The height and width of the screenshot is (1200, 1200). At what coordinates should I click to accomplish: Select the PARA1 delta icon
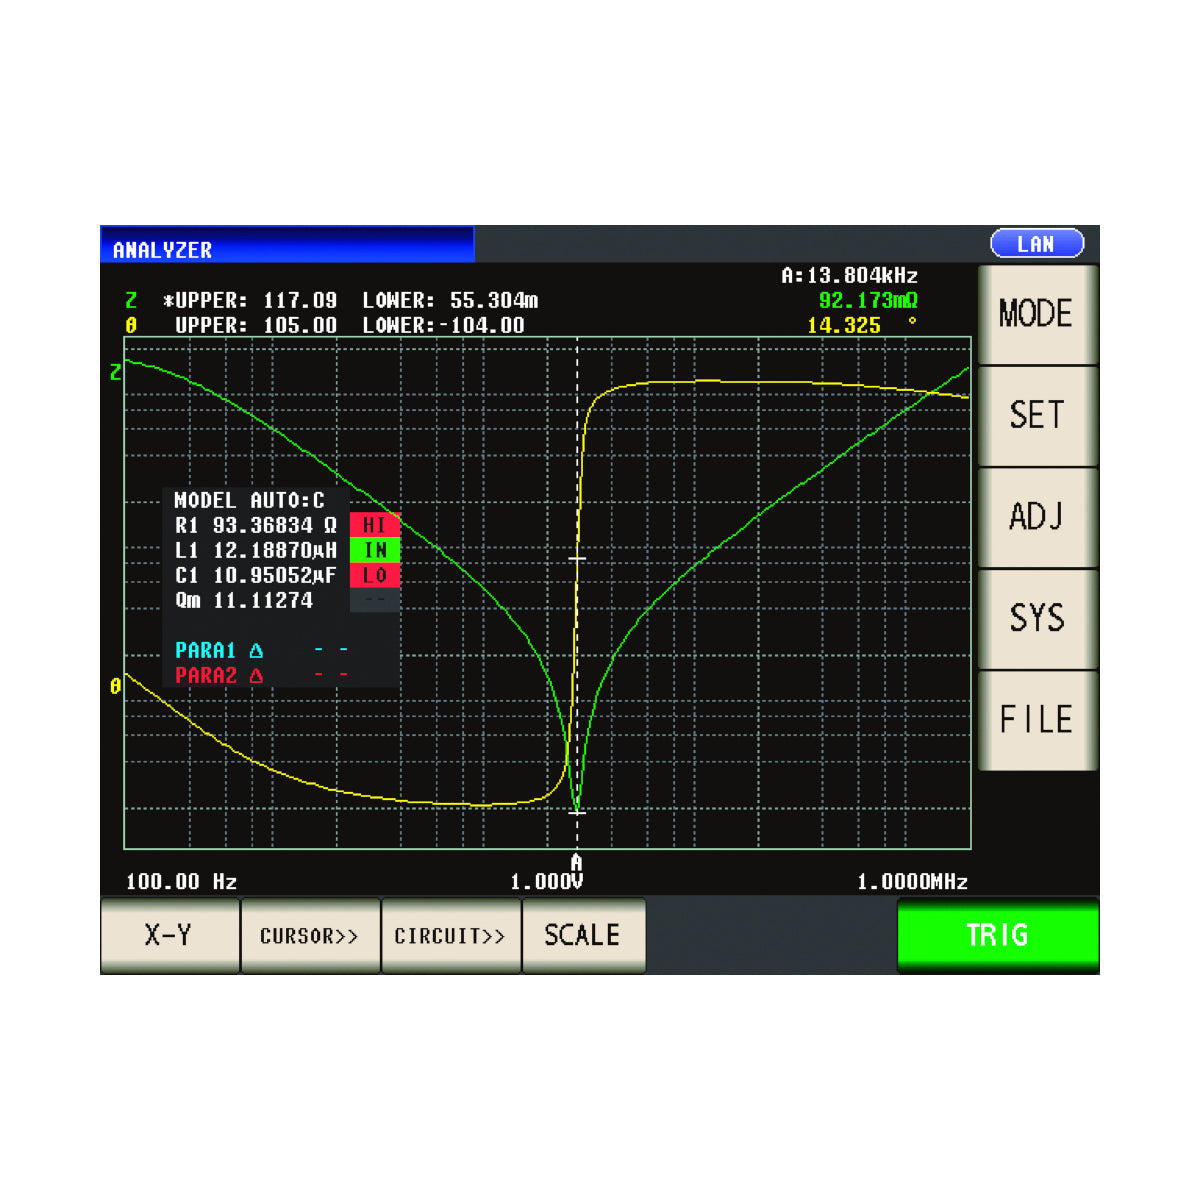click(256, 650)
